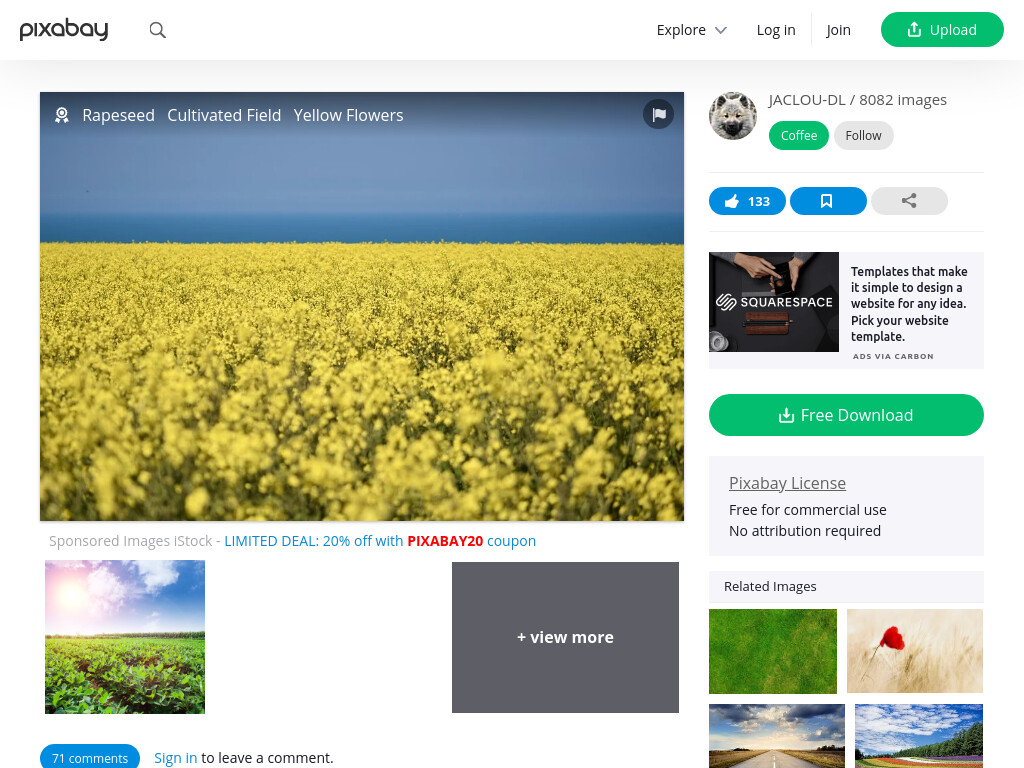1024x768 pixels.
Task: Like the image with thumbs-up 133
Action: (x=747, y=201)
